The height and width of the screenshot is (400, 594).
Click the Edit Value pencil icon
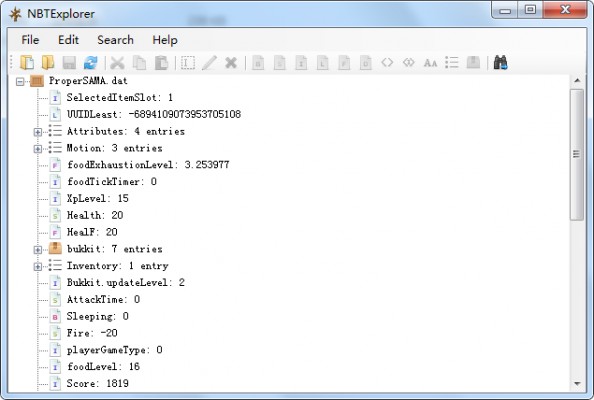coord(209,62)
